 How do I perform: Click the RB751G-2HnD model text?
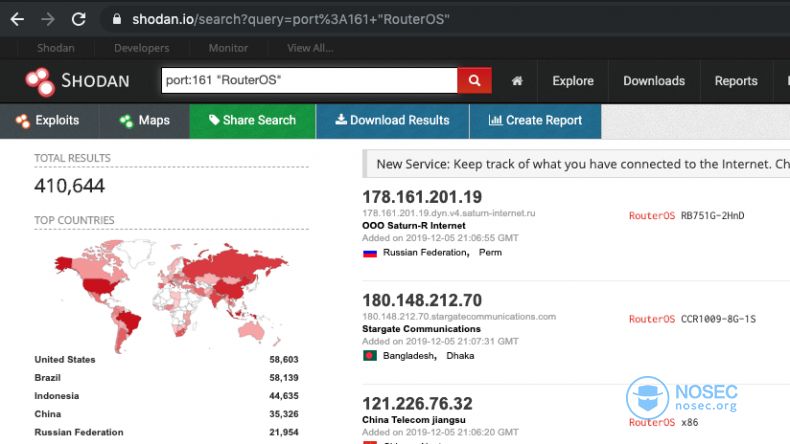point(712,216)
